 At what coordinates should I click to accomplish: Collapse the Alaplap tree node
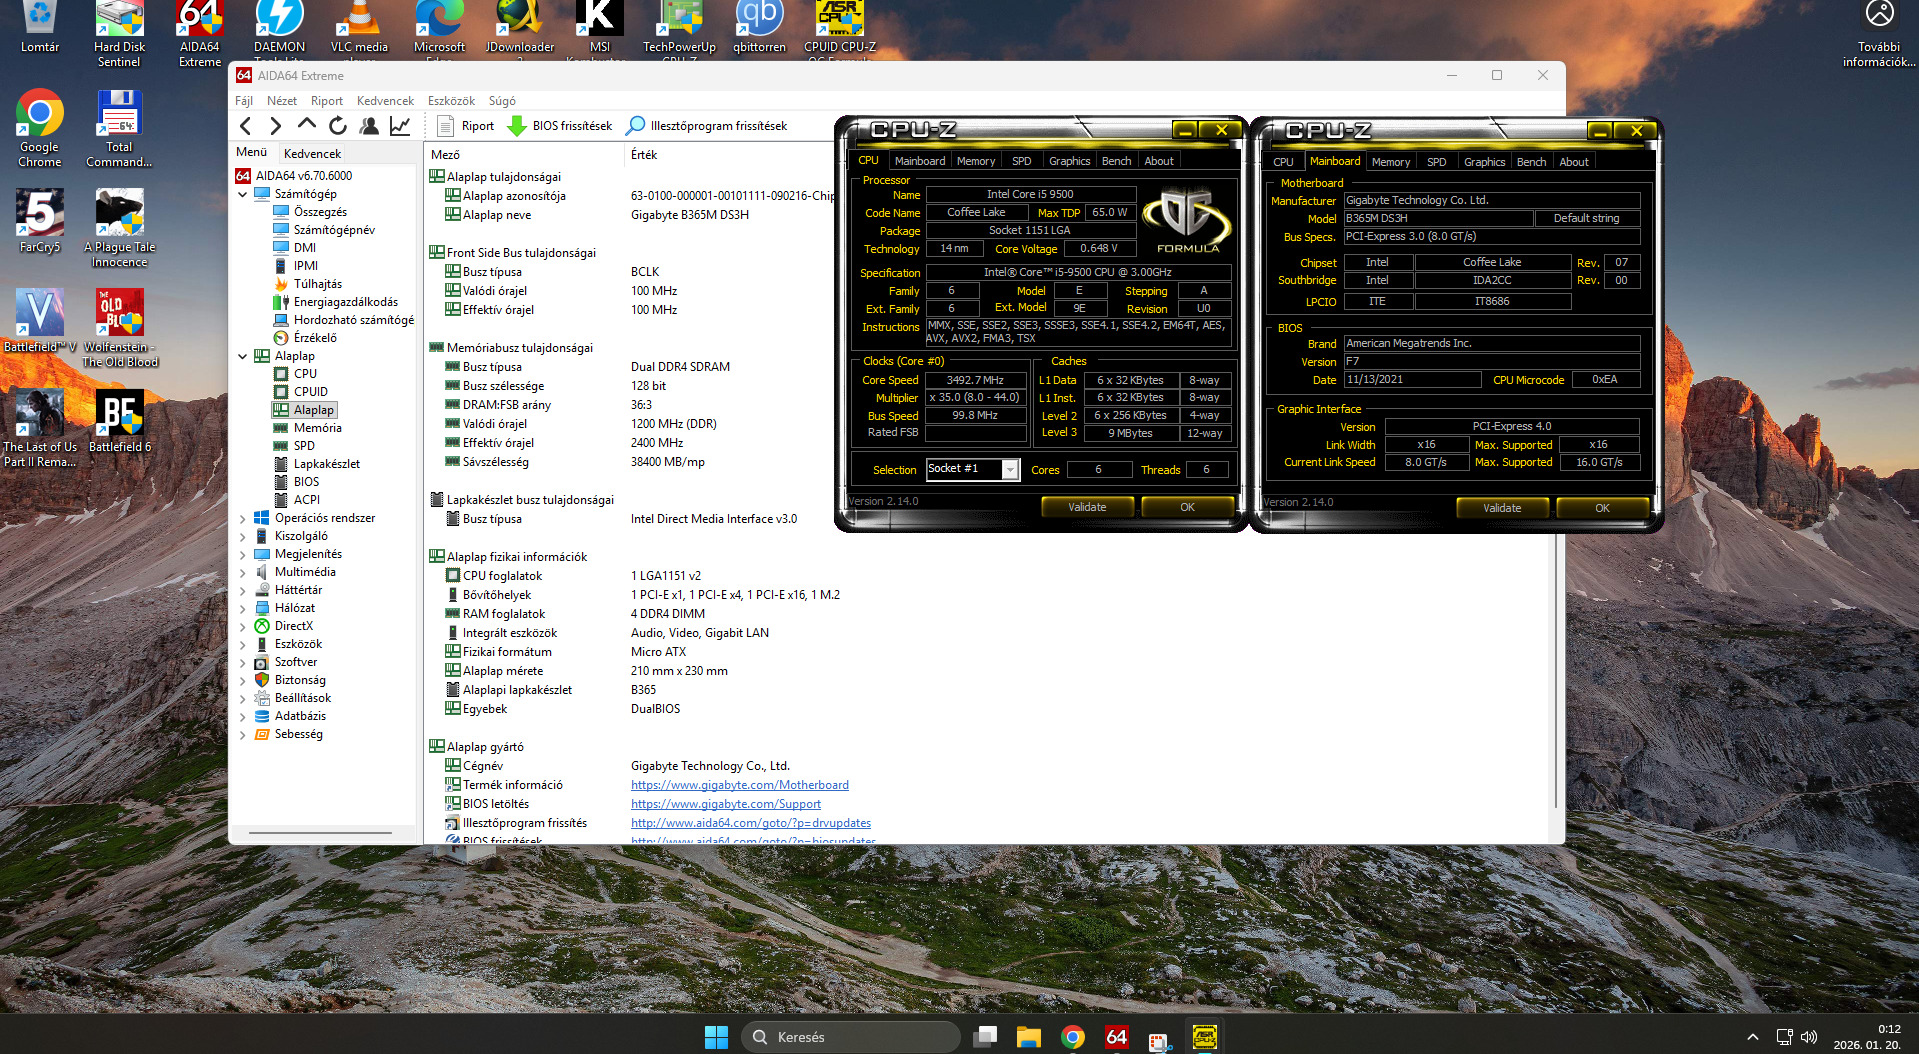pyautogui.click(x=243, y=356)
